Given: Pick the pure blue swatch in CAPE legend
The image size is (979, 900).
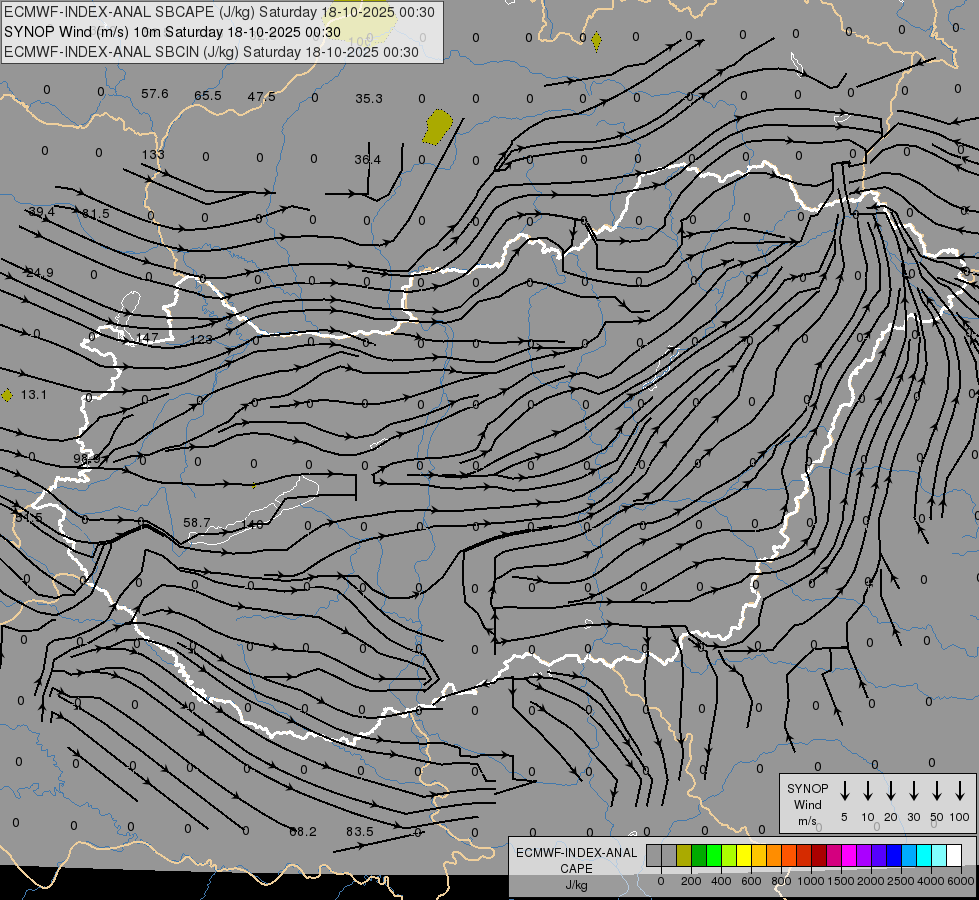Looking at the screenshot, I should click(x=894, y=856).
